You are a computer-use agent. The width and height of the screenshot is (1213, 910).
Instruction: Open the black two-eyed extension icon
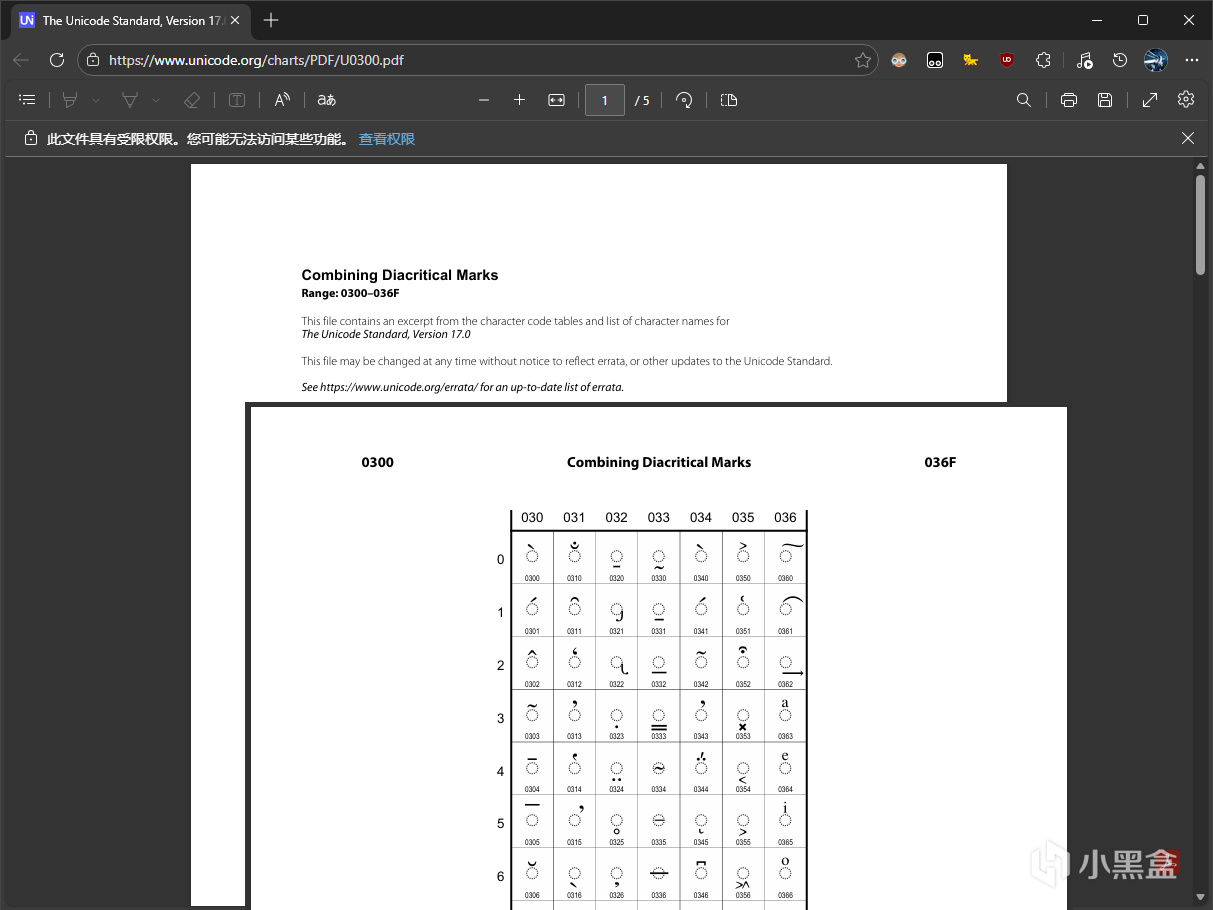(x=935, y=60)
